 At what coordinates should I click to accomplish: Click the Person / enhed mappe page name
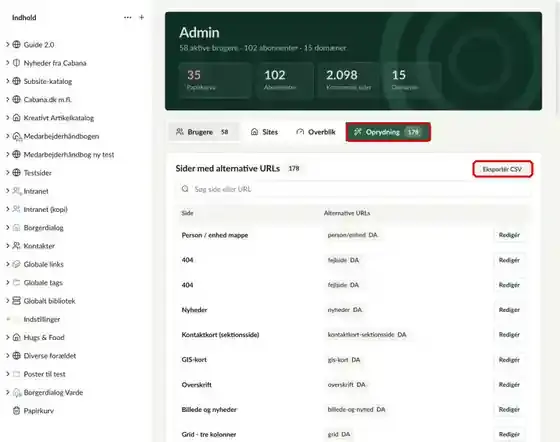click(x=215, y=235)
